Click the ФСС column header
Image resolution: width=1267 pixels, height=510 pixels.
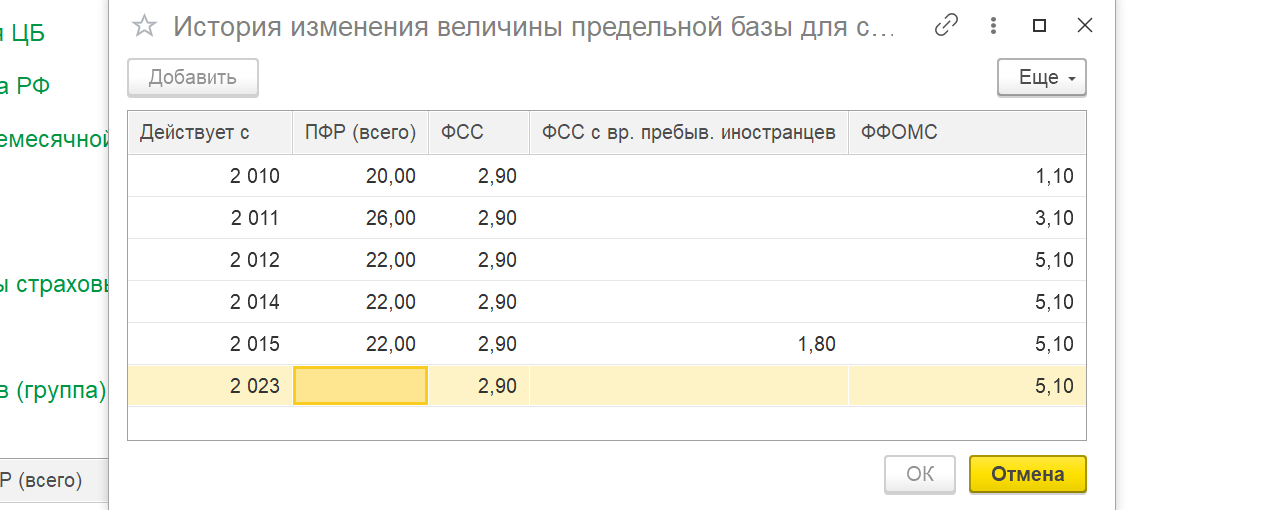tap(479, 132)
